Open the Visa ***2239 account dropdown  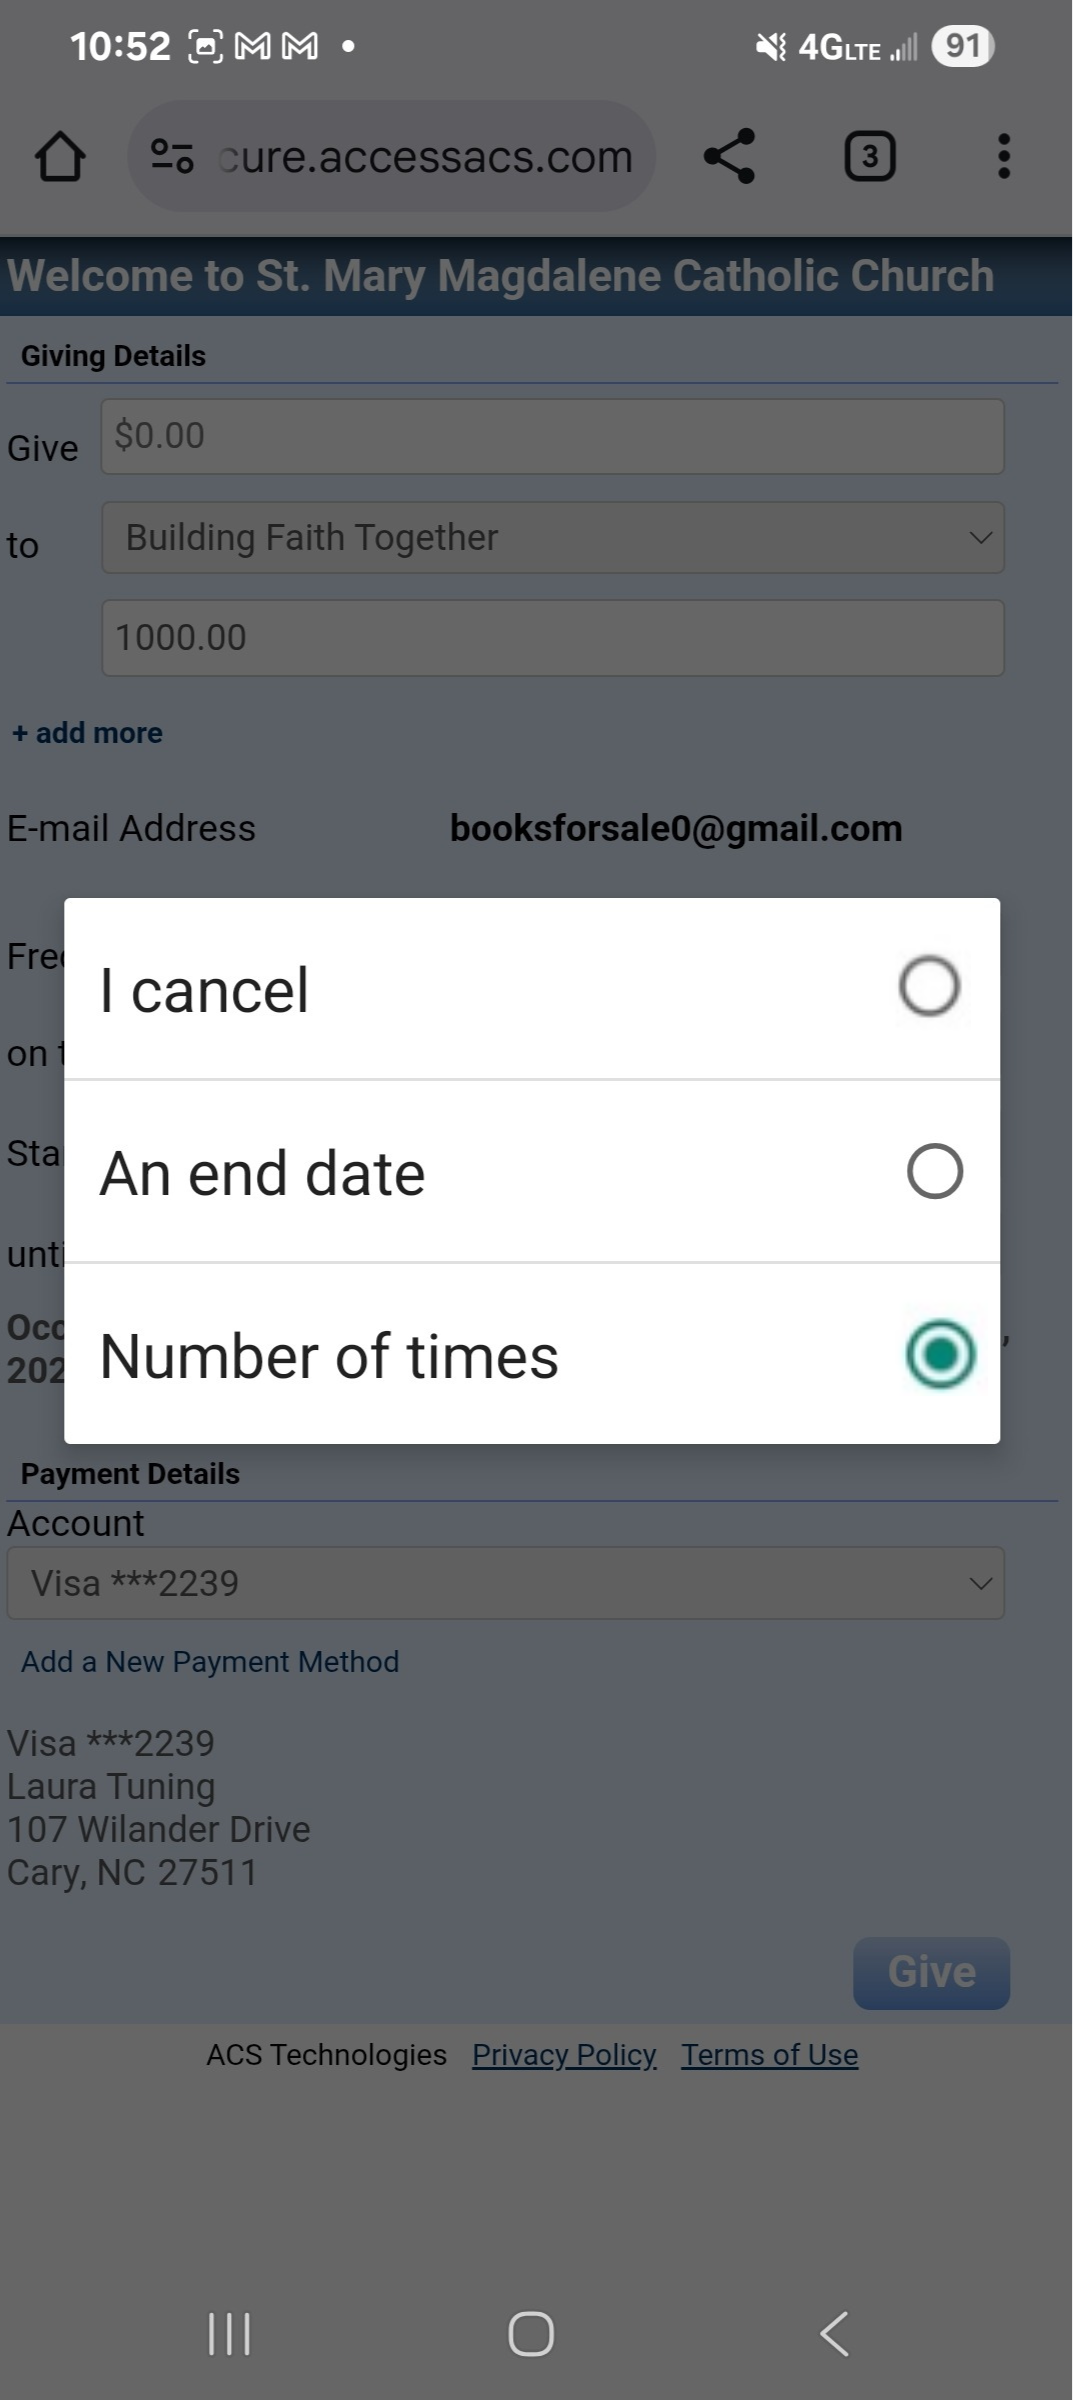505,1583
